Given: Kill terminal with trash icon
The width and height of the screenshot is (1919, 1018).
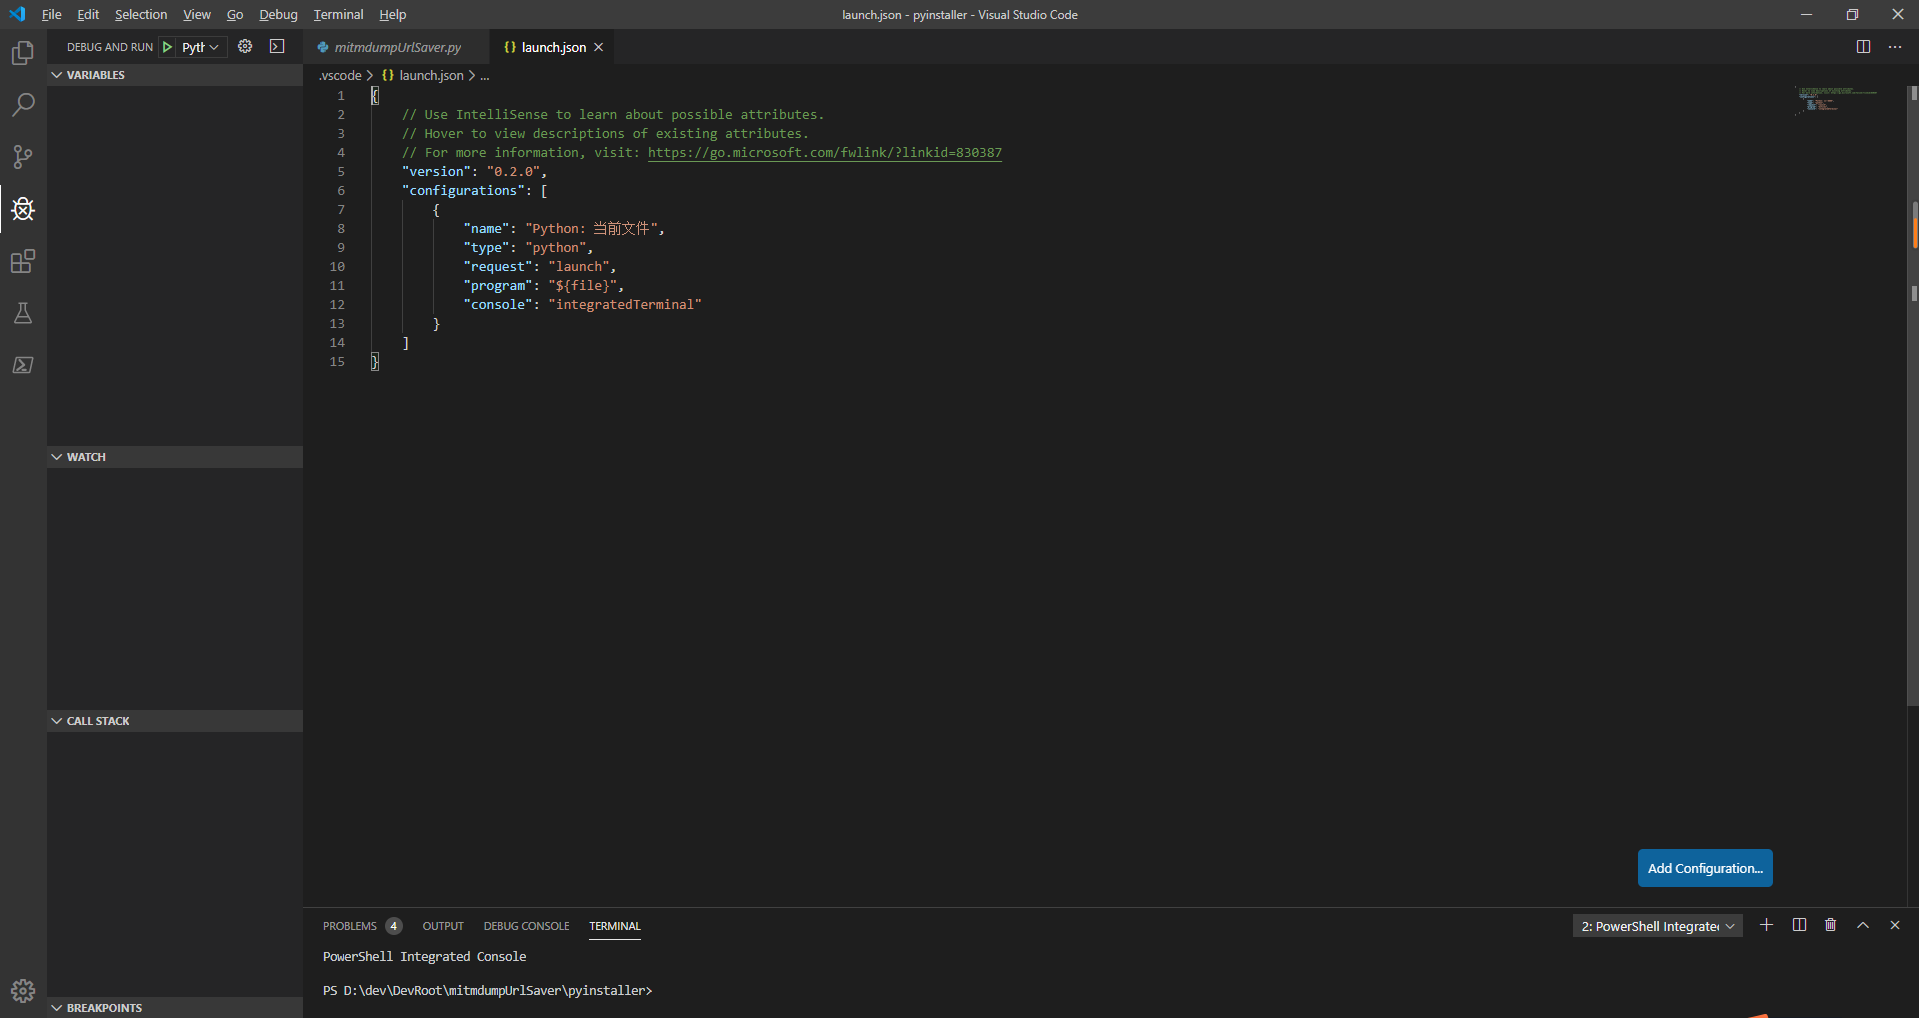Looking at the screenshot, I should coord(1830,925).
